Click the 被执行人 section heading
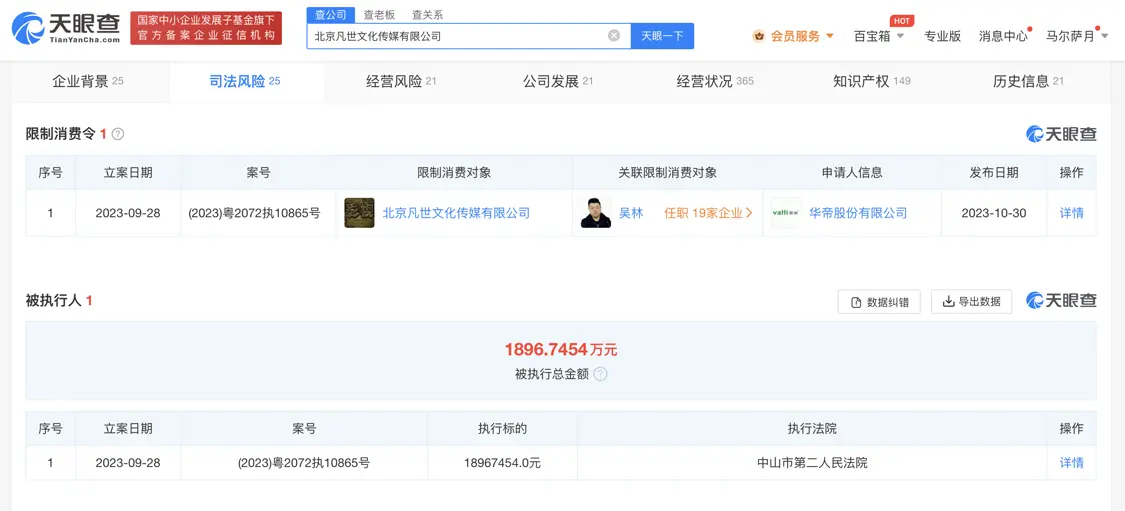The width and height of the screenshot is (1125, 511). [54, 301]
